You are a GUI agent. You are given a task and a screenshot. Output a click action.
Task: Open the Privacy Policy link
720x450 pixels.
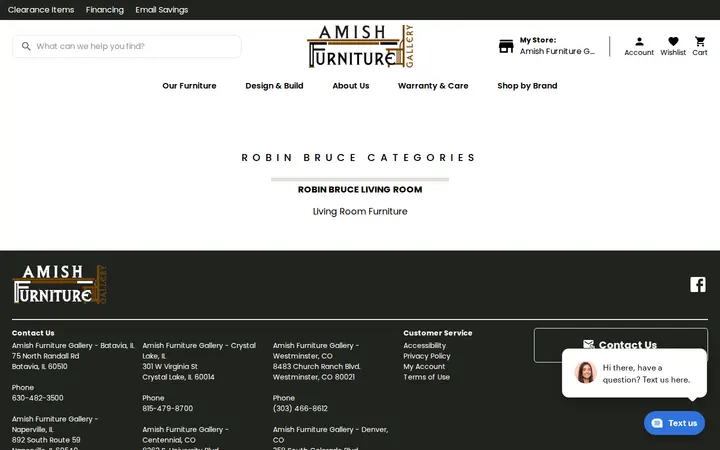427,356
